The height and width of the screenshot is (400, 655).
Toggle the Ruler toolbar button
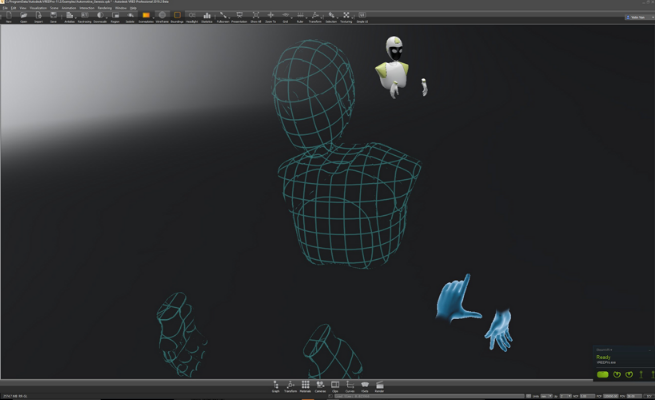pyautogui.click(x=300, y=17)
